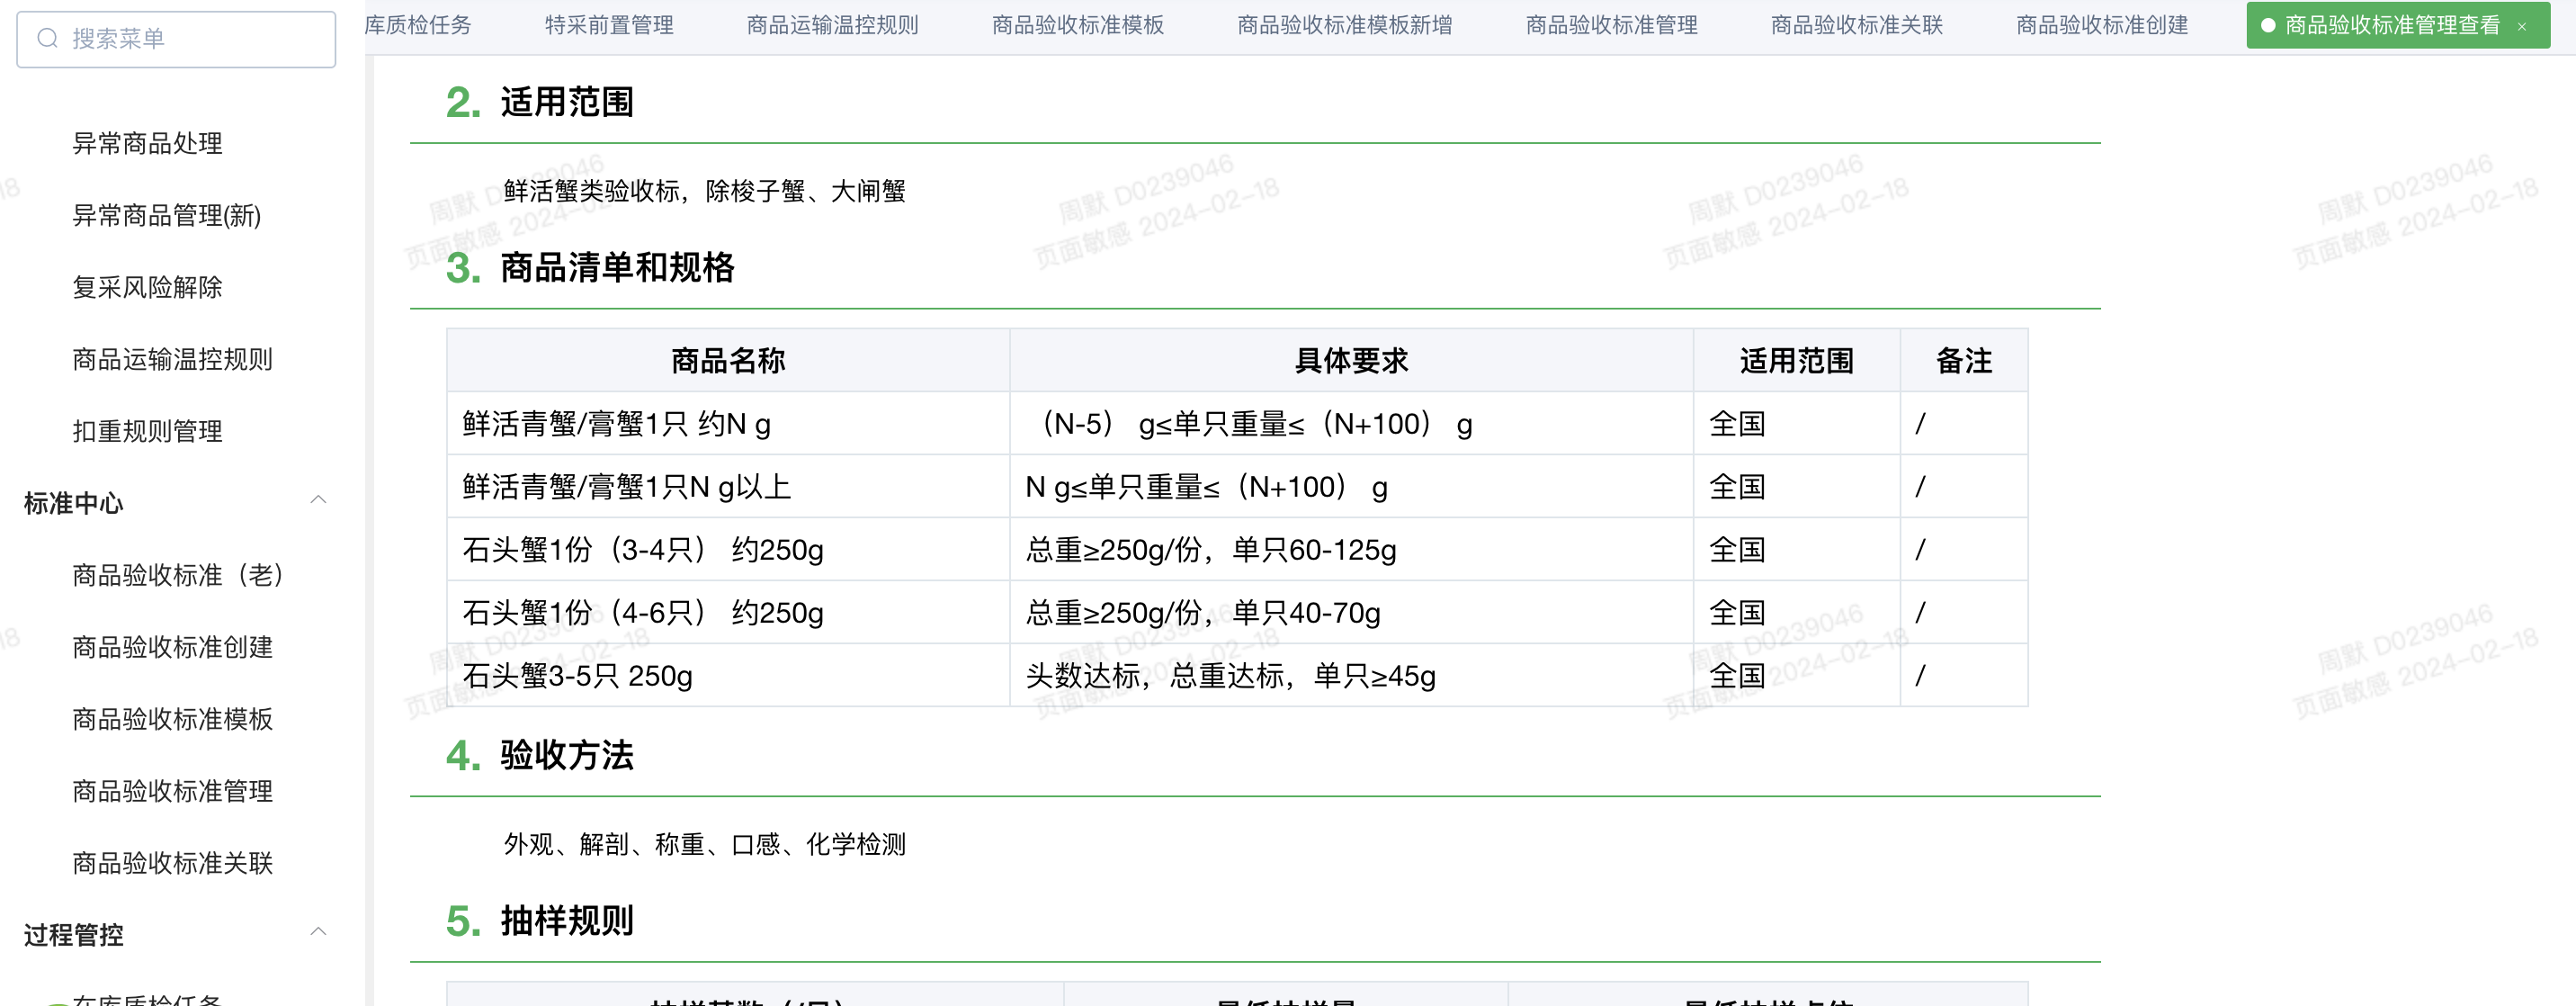2576x1006 pixels.
Task: Open 商品验收标准关联 in sidebar
Action: pos(172,863)
